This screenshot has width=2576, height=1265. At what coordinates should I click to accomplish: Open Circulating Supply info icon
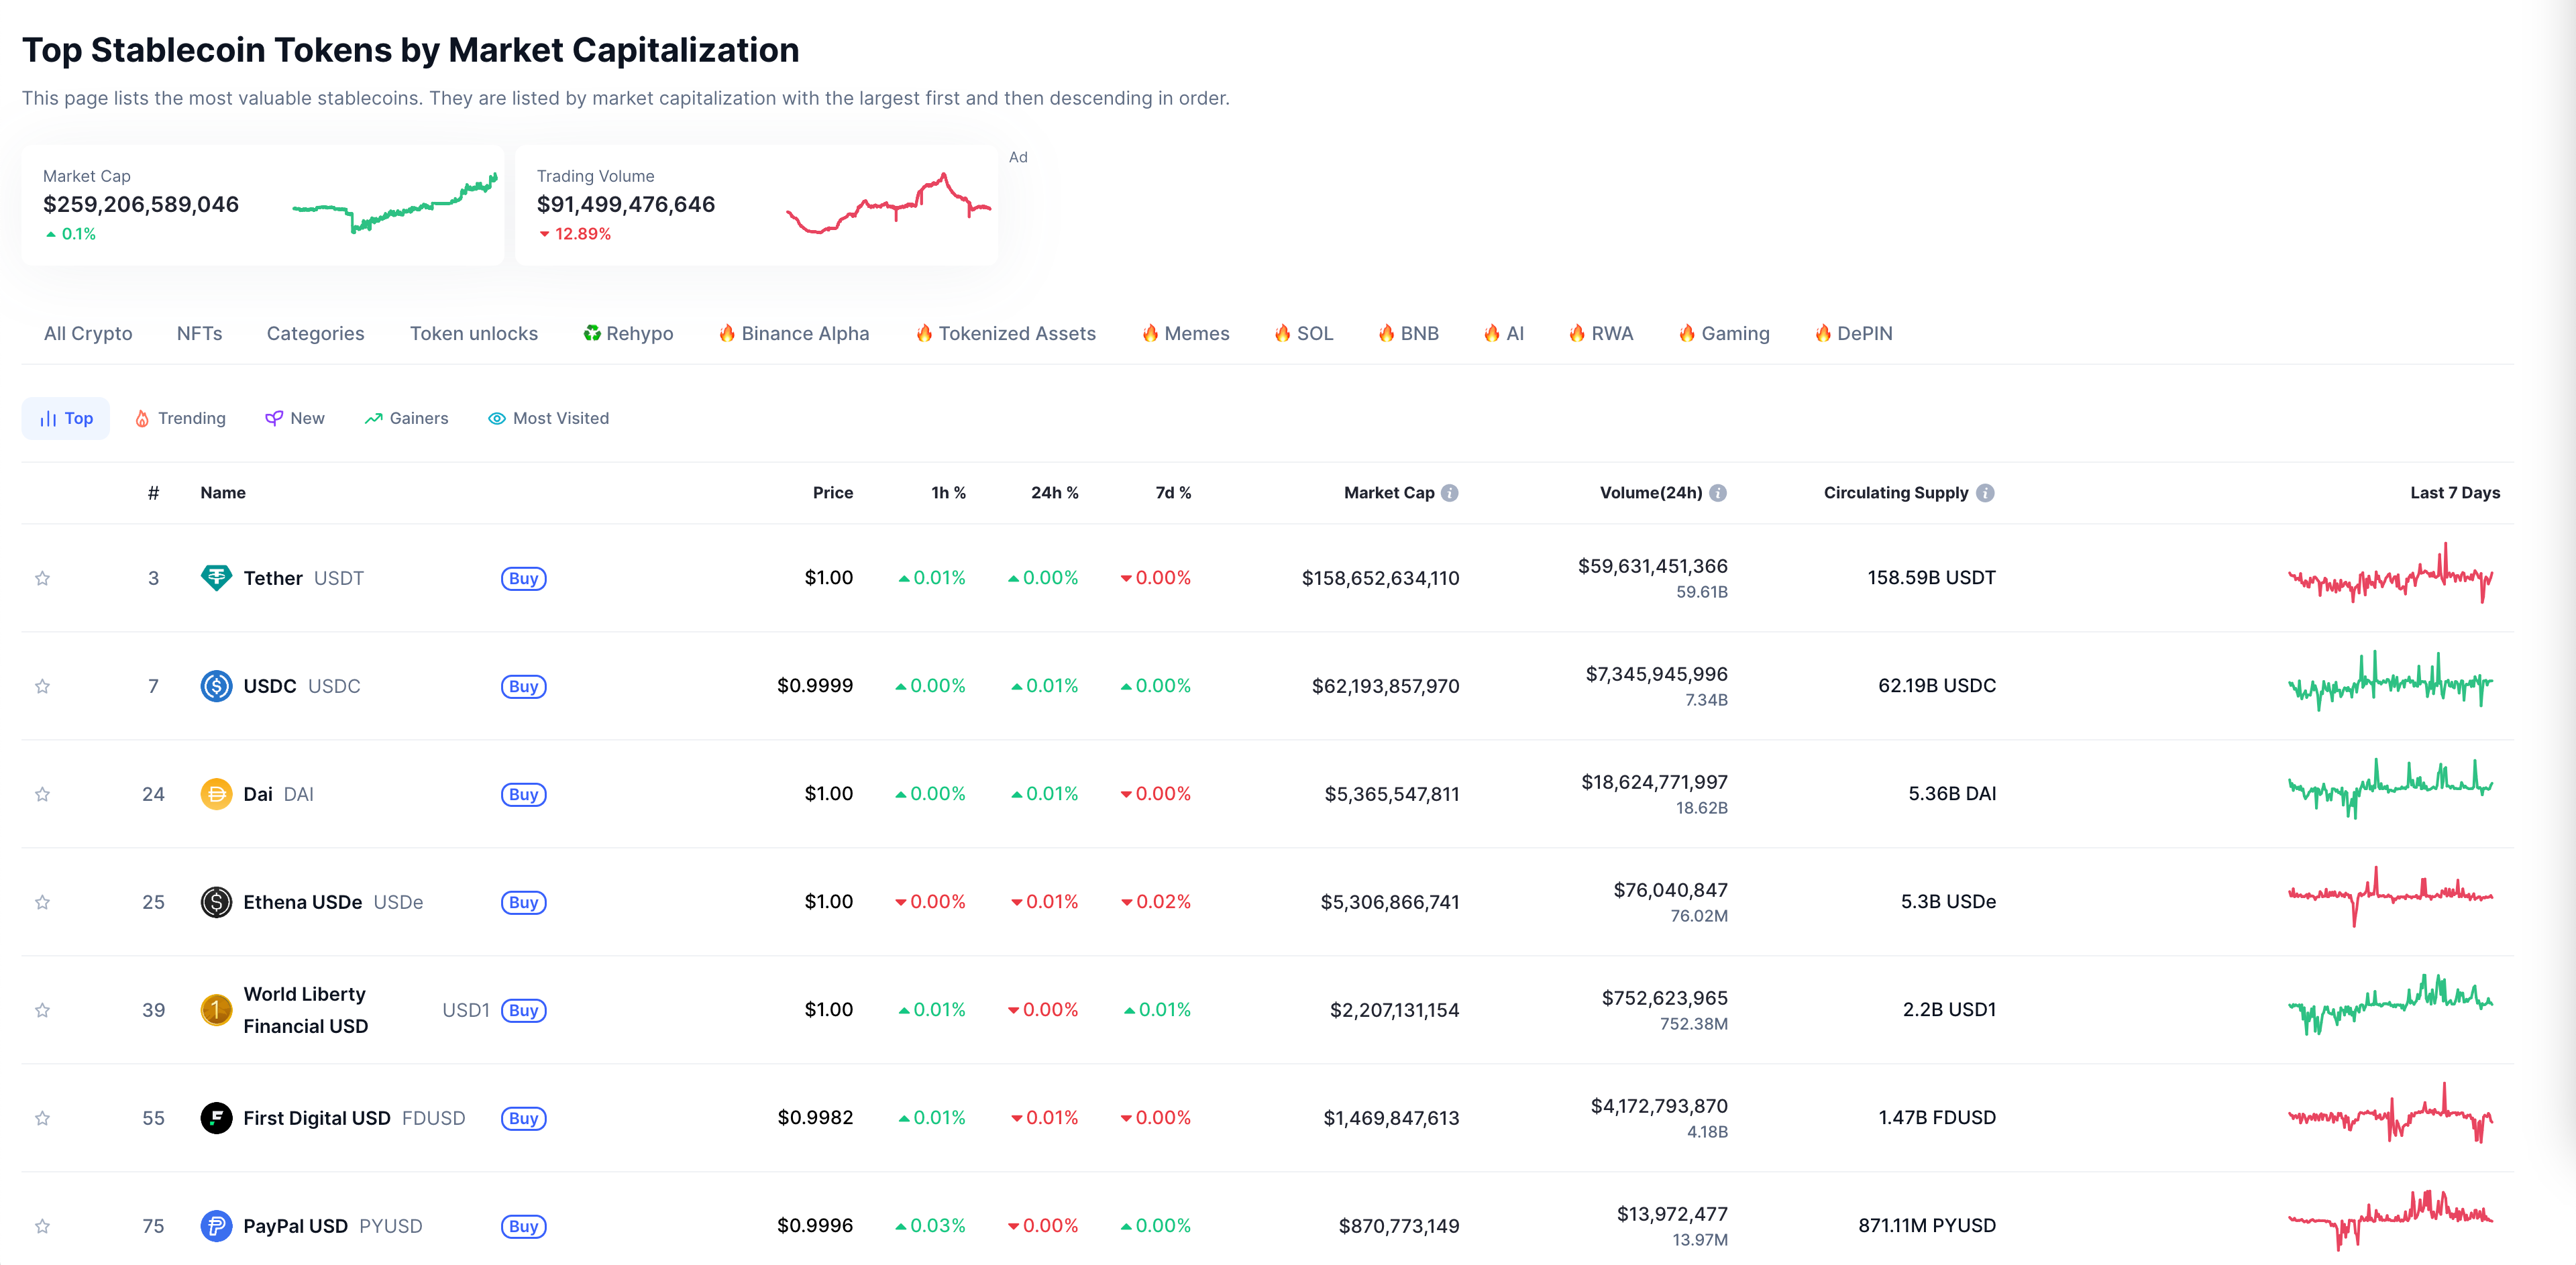pos(1986,493)
